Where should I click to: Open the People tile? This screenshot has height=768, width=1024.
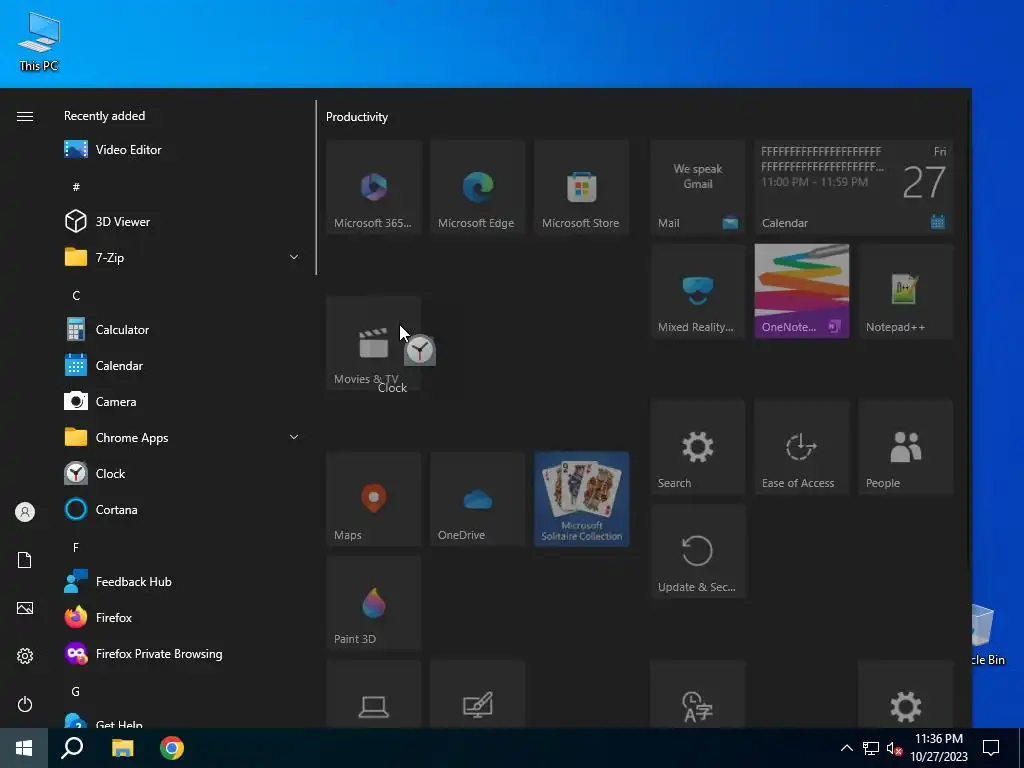click(x=906, y=447)
